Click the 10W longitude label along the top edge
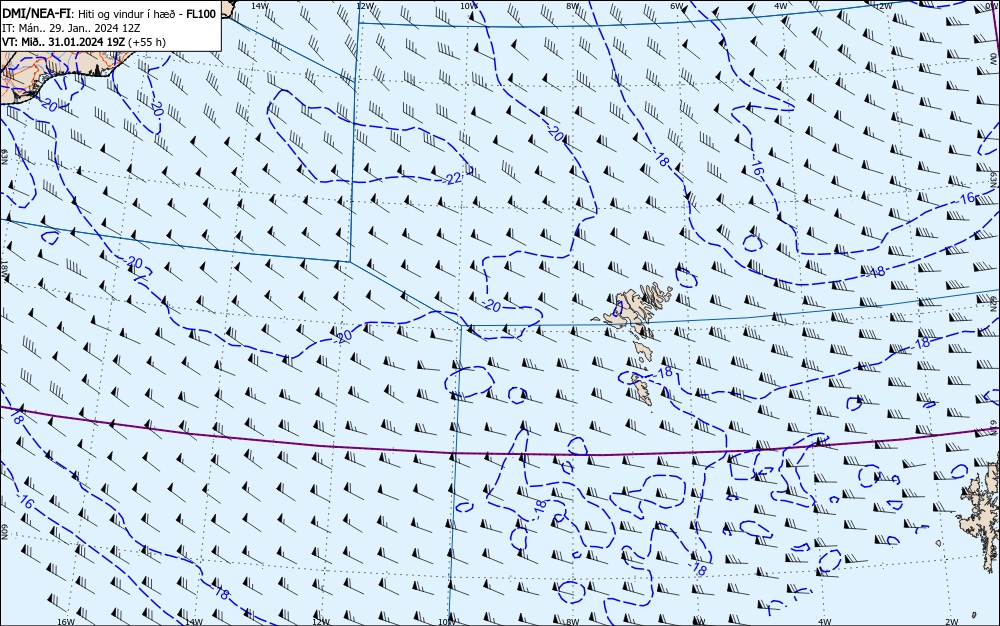This screenshot has height=626, width=1000. coord(468,5)
